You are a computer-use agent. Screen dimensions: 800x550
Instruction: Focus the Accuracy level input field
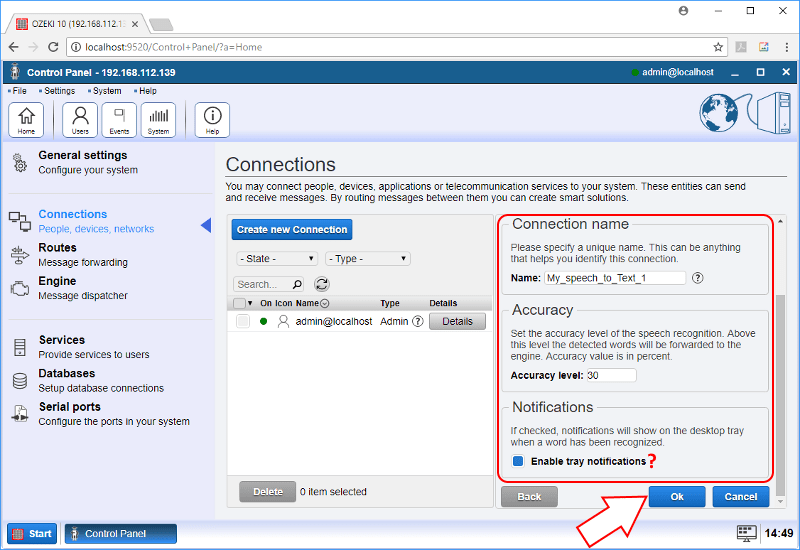click(x=611, y=376)
